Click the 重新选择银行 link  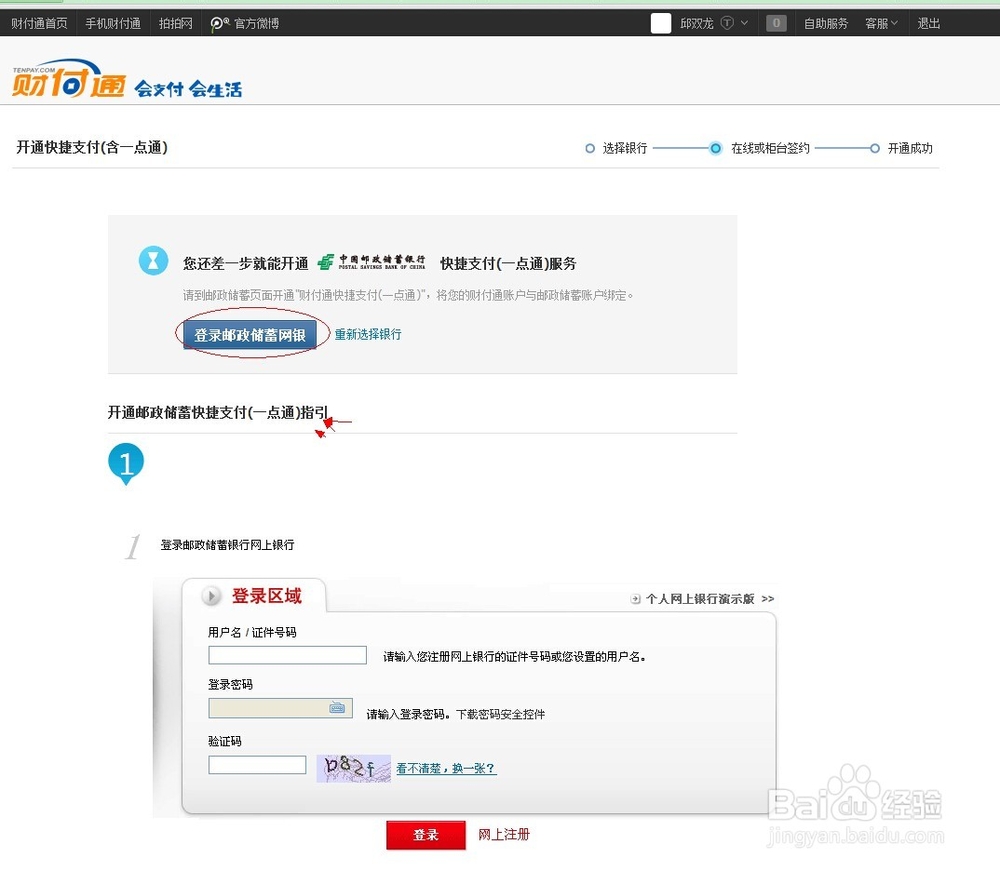point(368,334)
